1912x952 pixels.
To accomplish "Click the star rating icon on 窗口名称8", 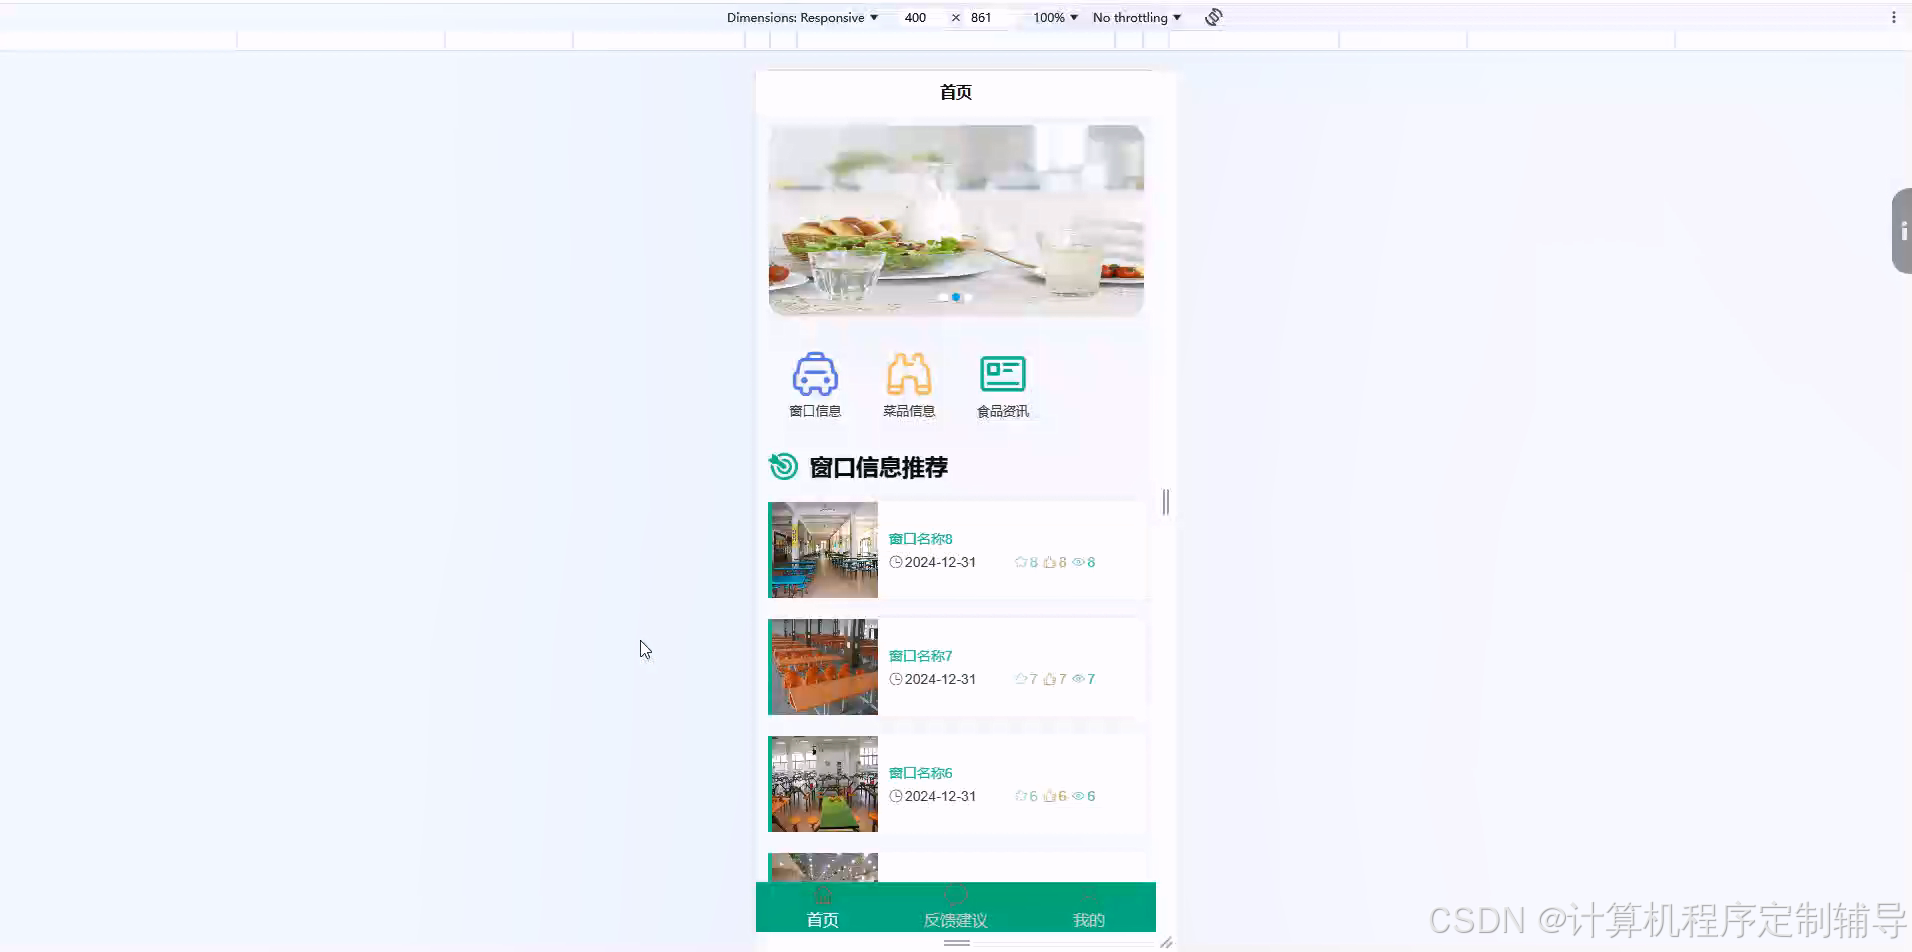I will pyautogui.click(x=1021, y=562).
